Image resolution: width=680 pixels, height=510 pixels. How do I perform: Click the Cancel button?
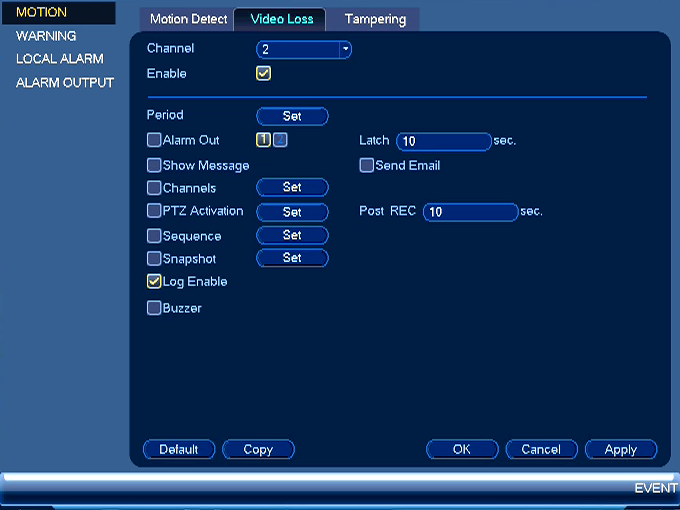pyautogui.click(x=541, y=450)
